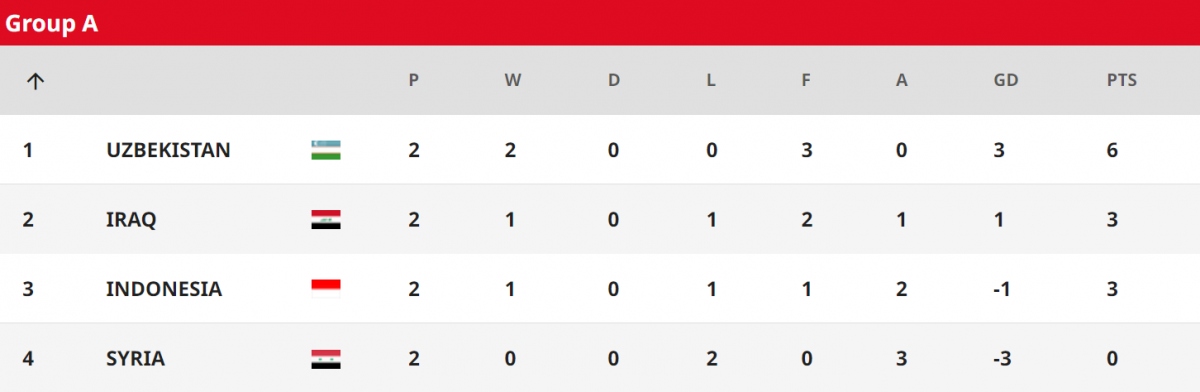Click the Indonesia flag icon
This screenshot has width=1200, height=392.
[x=326, y=289]
